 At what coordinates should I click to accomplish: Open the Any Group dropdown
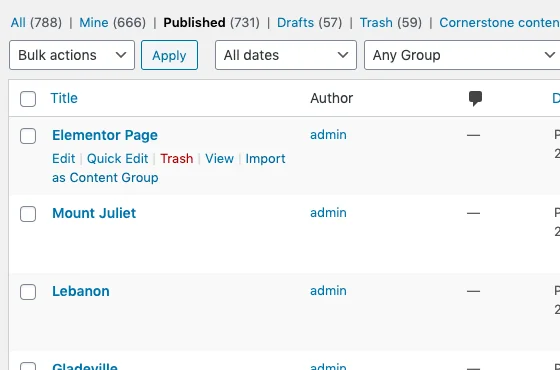[x=462, y=55]
